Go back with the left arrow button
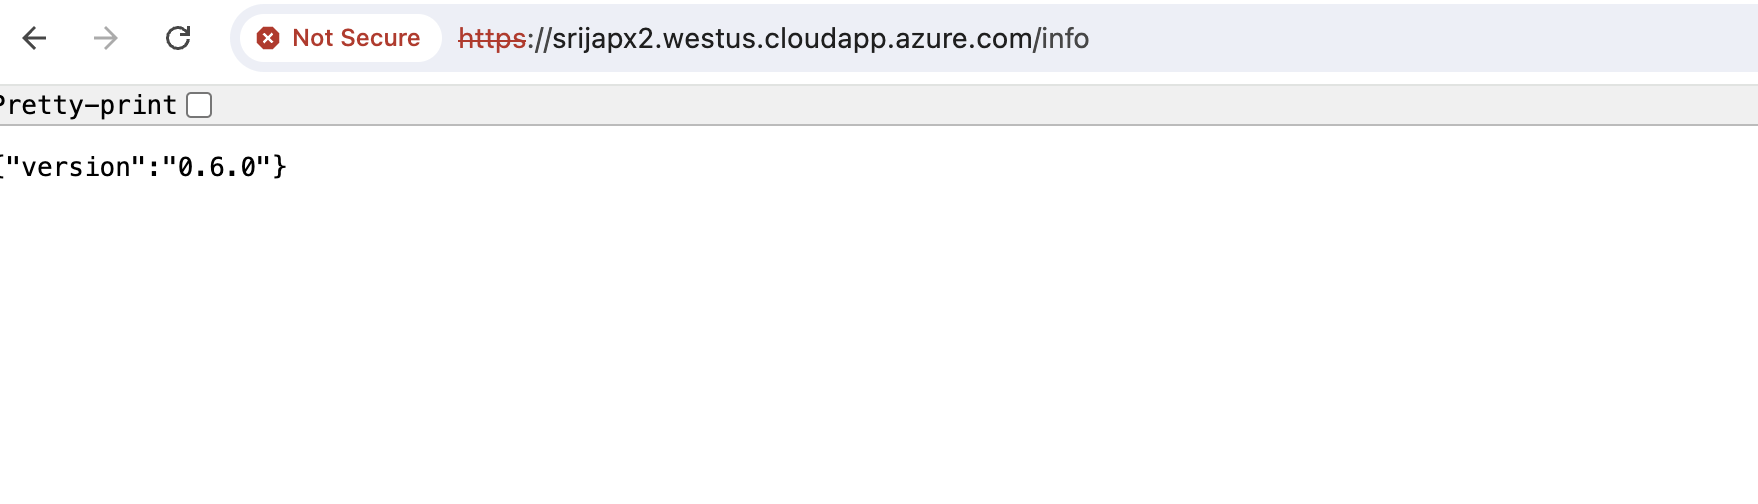Screen dimensions: 1758x504 pyautogui.click(x=35, y=38)
